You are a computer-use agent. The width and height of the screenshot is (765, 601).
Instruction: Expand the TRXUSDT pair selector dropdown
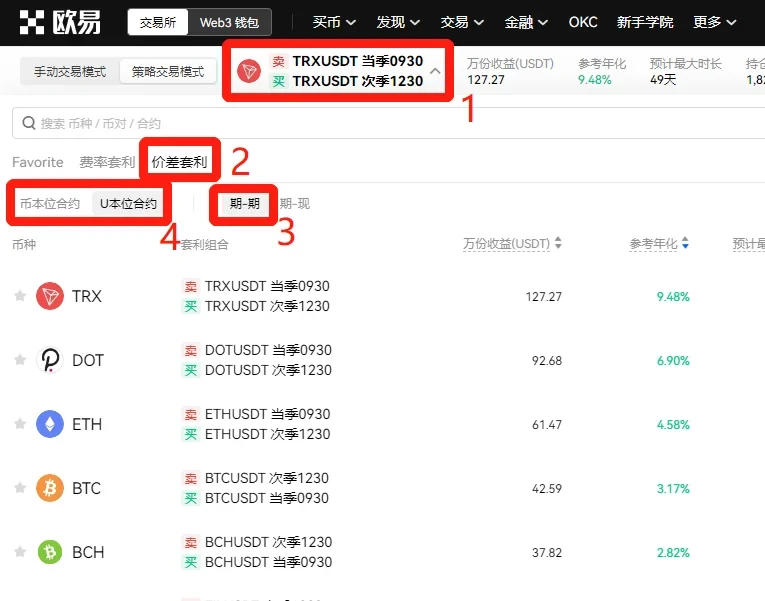435,71
